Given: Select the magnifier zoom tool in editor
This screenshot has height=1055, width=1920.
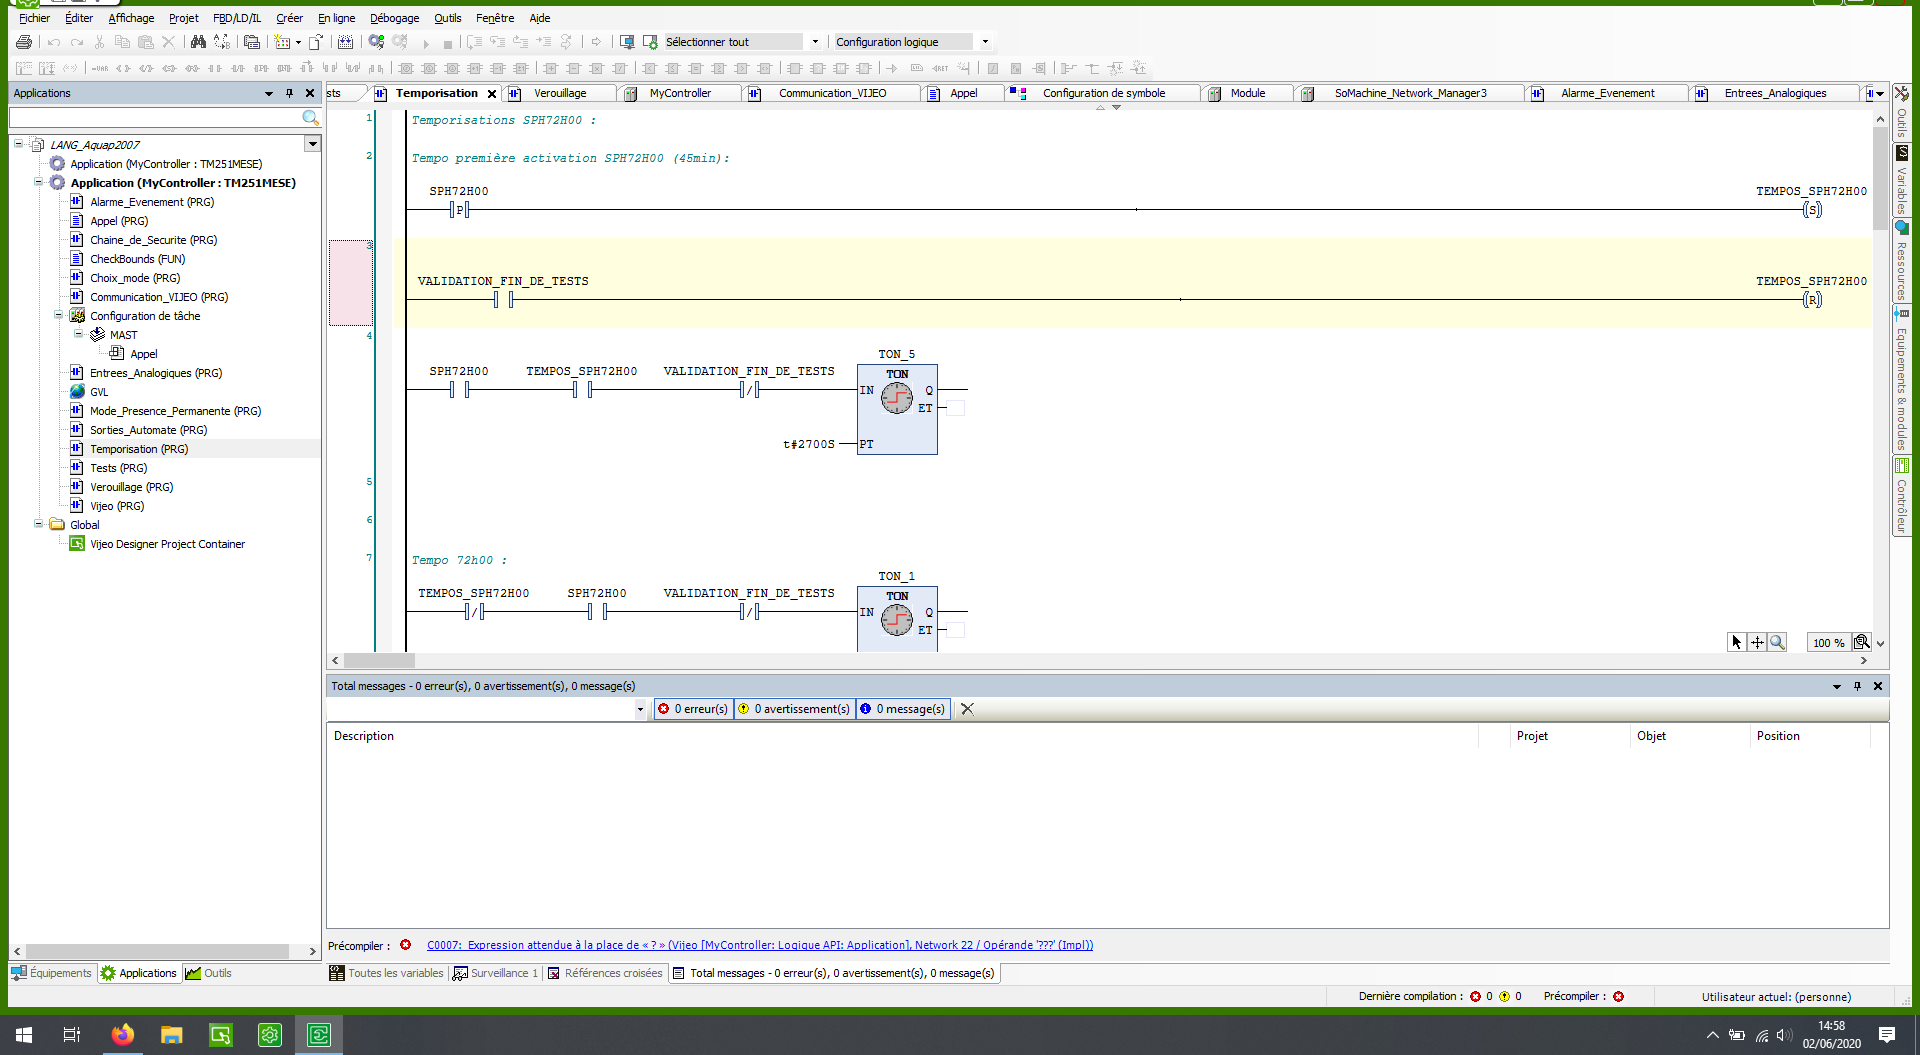Looking at the screenshot, I should point(1777,643).
